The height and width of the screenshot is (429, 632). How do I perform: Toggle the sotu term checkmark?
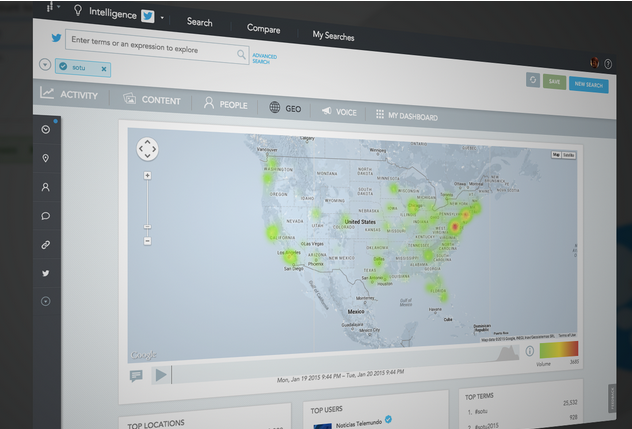[x=63, y=66]
